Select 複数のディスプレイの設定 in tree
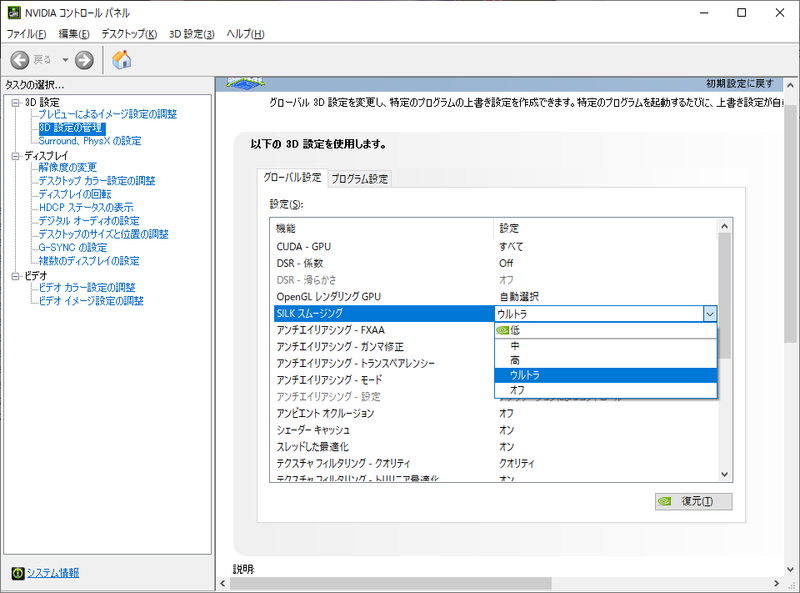The width and height of the screenshot is (800, 593). pos(89,261)
